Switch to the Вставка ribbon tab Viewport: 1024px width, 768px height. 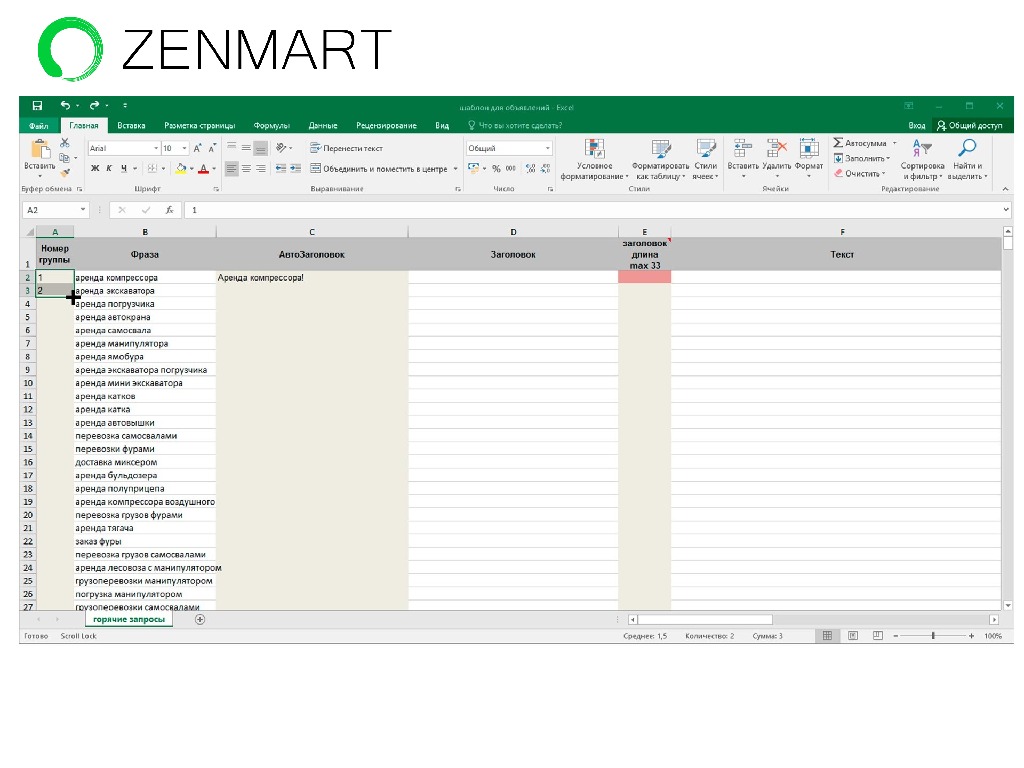coord(131,125)
